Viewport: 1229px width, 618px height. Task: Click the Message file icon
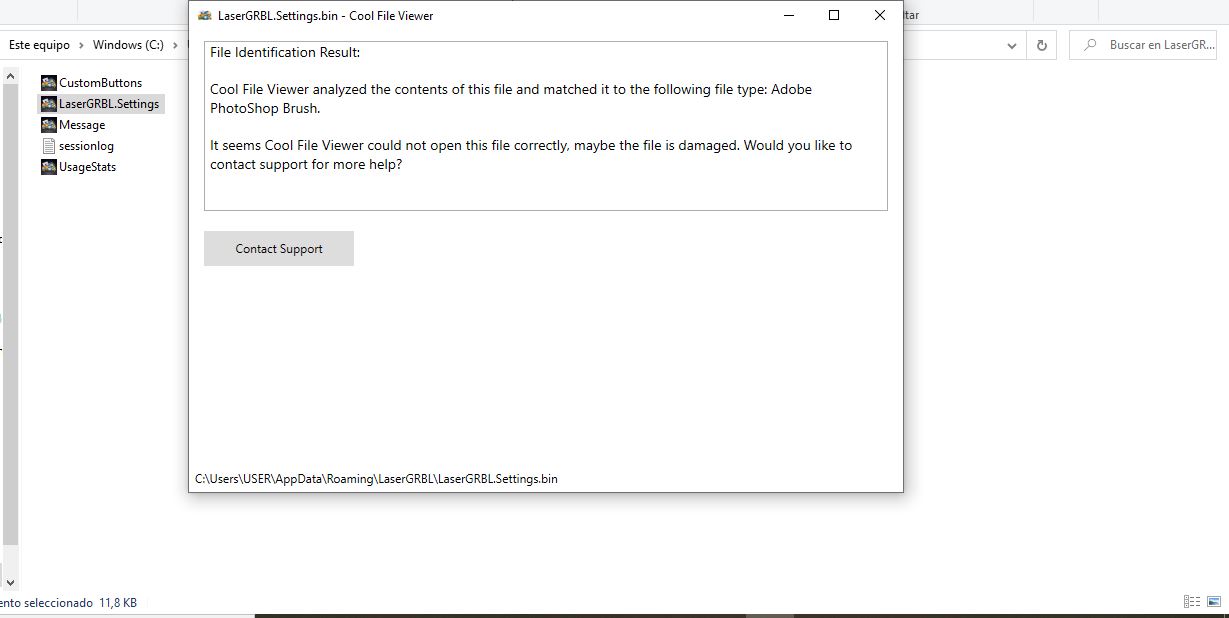(x=49, y=124)
